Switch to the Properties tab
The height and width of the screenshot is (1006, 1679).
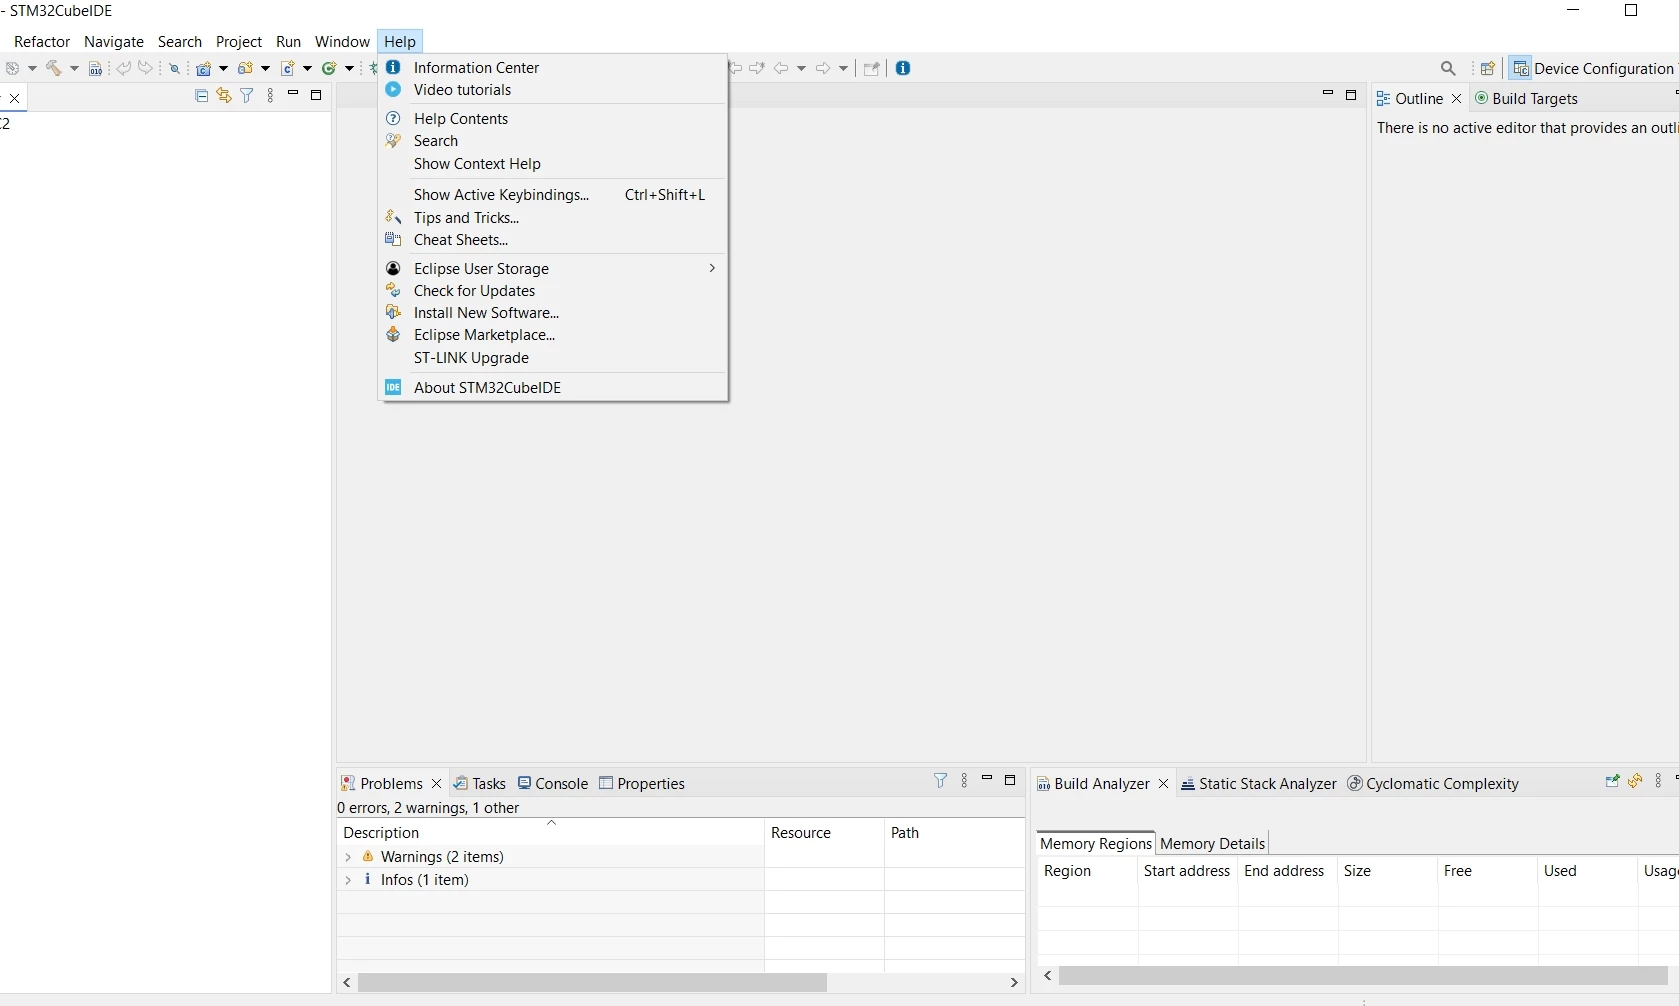(x=642, y=784)
